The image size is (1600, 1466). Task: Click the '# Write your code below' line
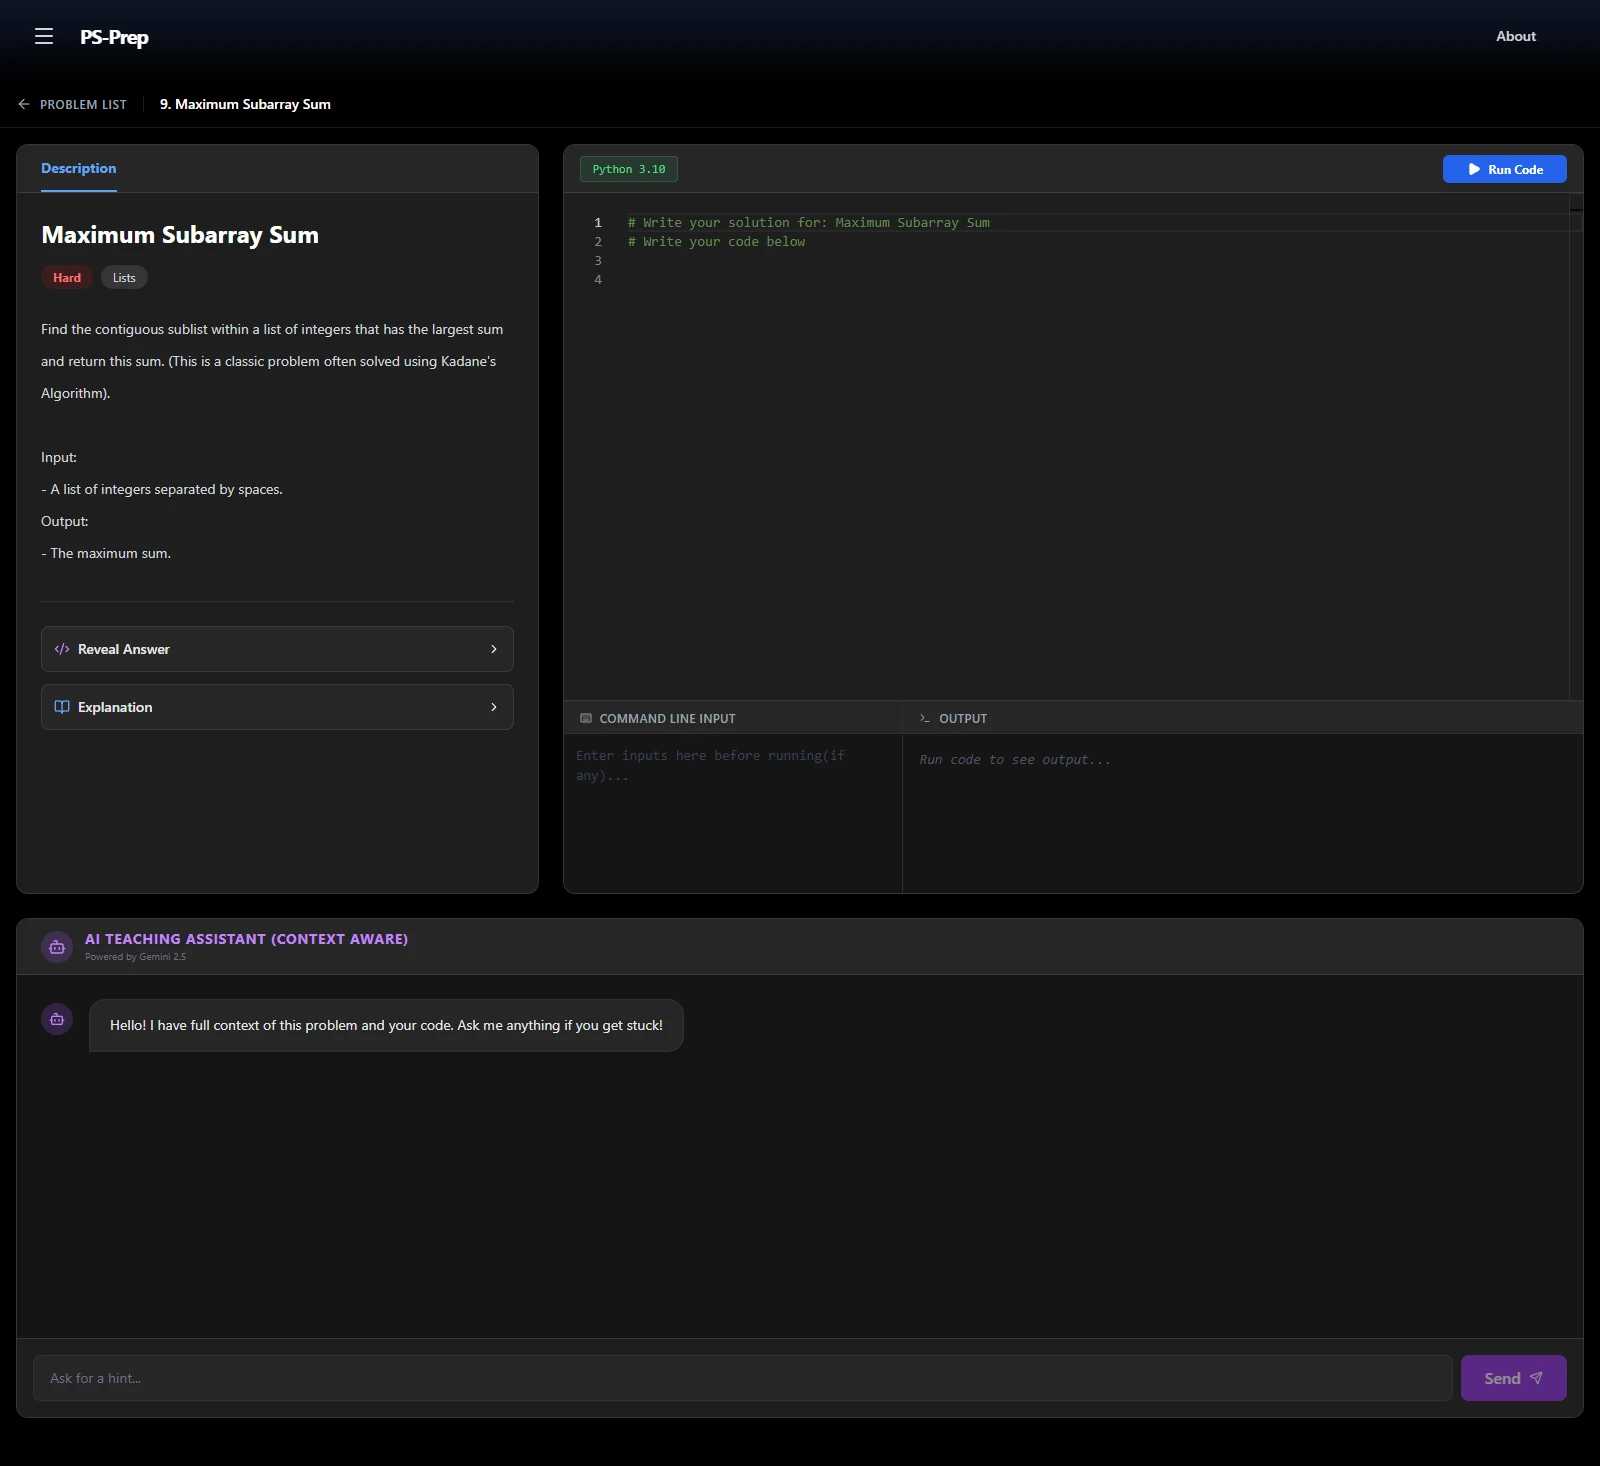(x=716, y=242)
